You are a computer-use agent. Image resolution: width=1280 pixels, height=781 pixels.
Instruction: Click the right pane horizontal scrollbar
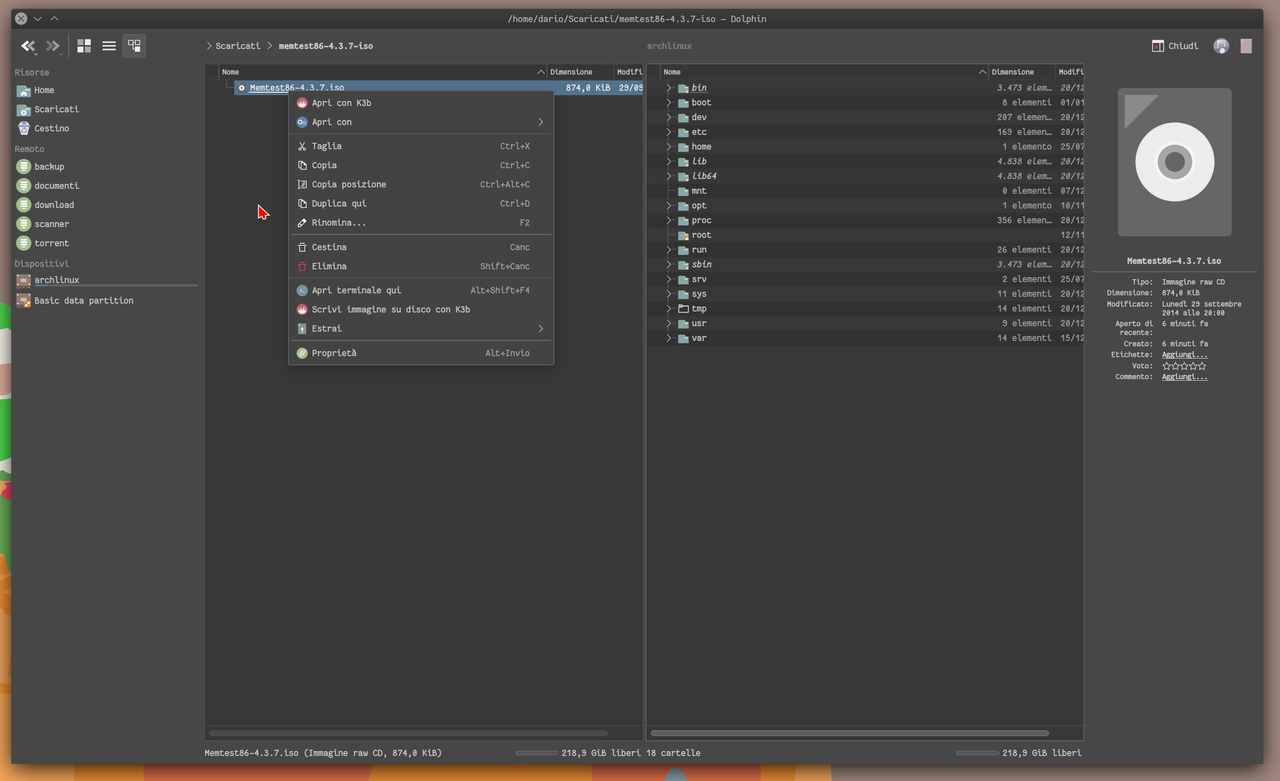pyautogui.click(x=849, y=733)
